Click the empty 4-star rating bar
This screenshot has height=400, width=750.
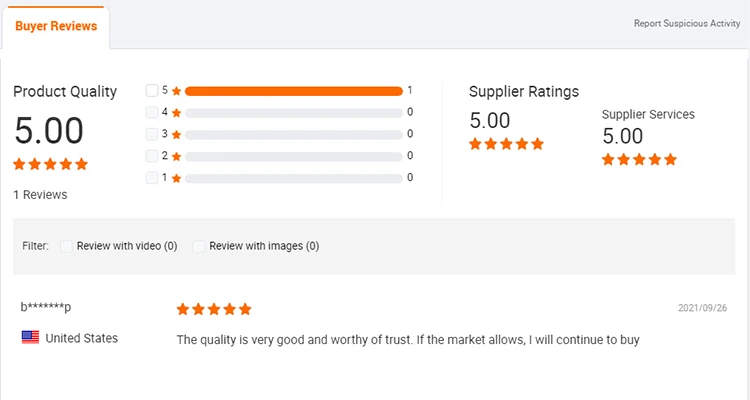point(293,112)
